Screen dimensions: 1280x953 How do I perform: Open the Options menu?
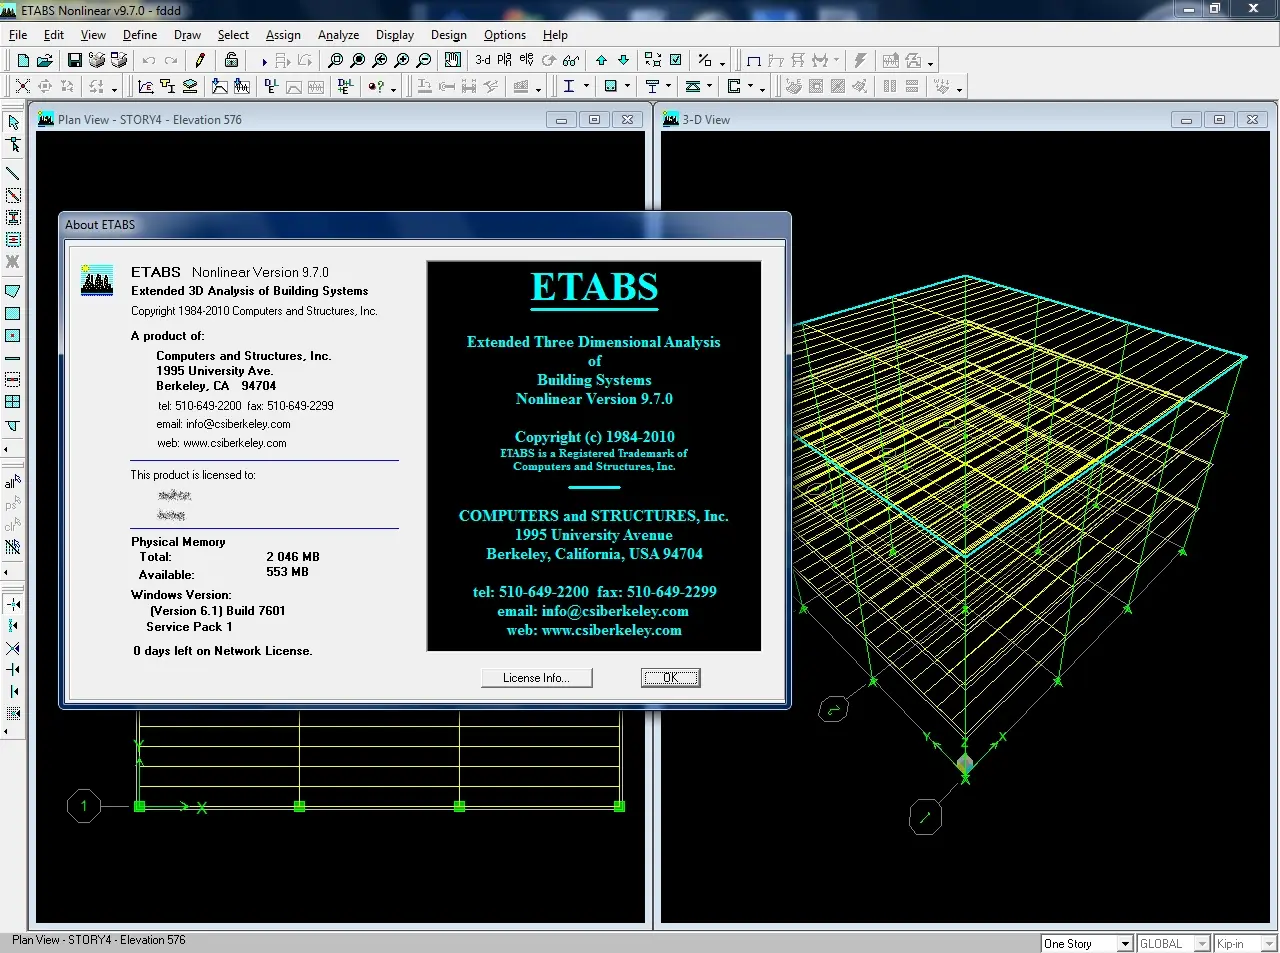505,34
